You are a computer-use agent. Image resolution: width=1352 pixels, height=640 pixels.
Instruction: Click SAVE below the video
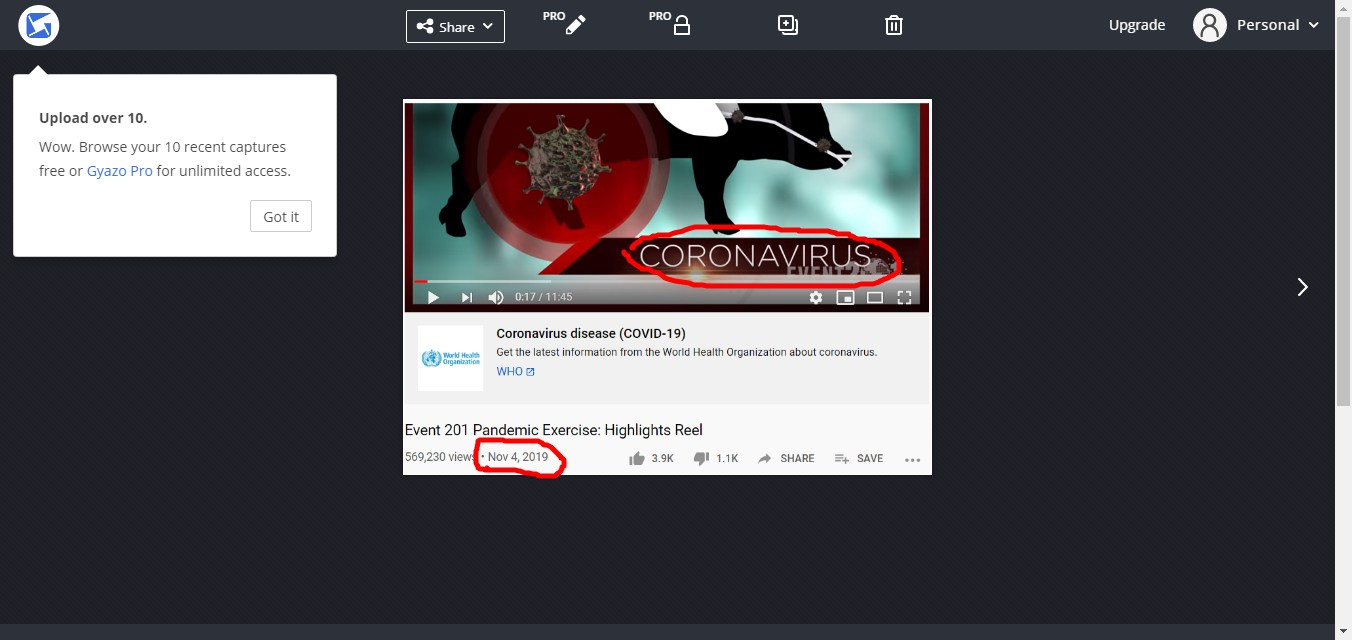click(x=859, y=458)
